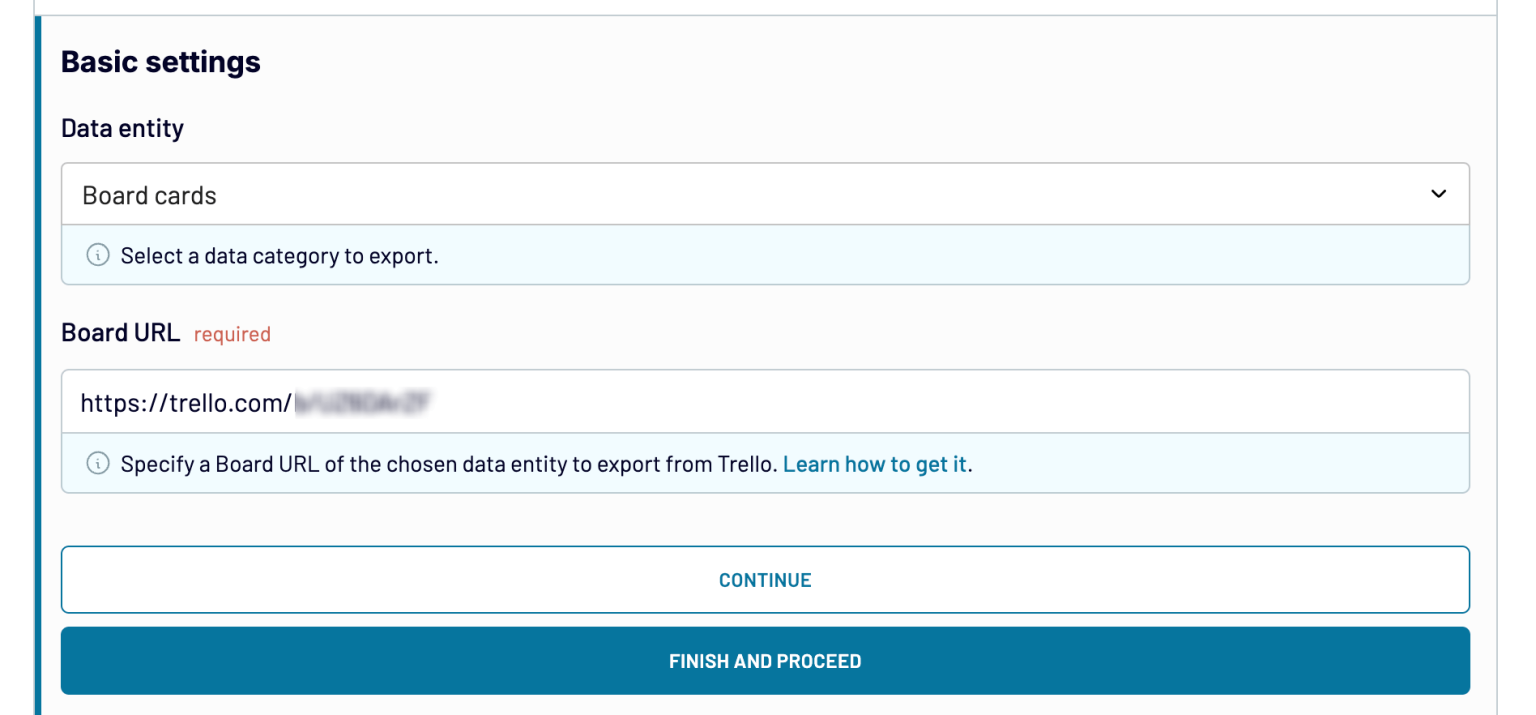The height and width of the screenshot is (715, 1536).
Task: Click the dropdown arrow to change data category
Action: [1438, 194]
